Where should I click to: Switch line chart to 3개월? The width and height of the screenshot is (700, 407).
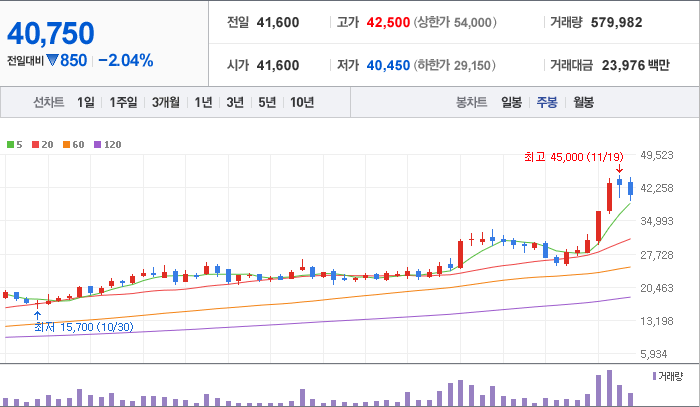click(166, 102)
